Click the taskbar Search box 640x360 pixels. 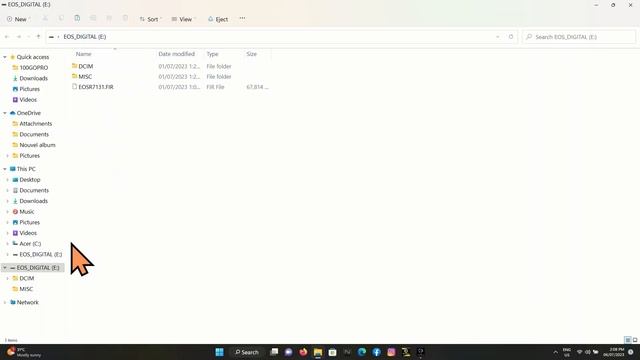pyautogui.click(x=247, y=352)
